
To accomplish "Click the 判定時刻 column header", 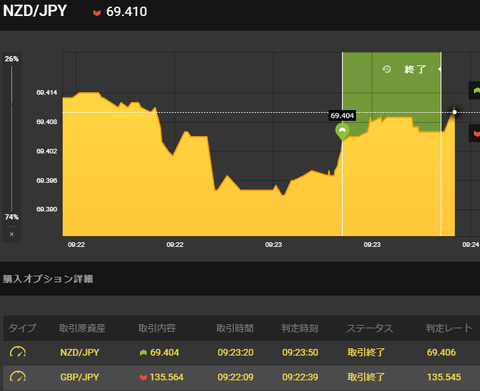I will [300, 328].
